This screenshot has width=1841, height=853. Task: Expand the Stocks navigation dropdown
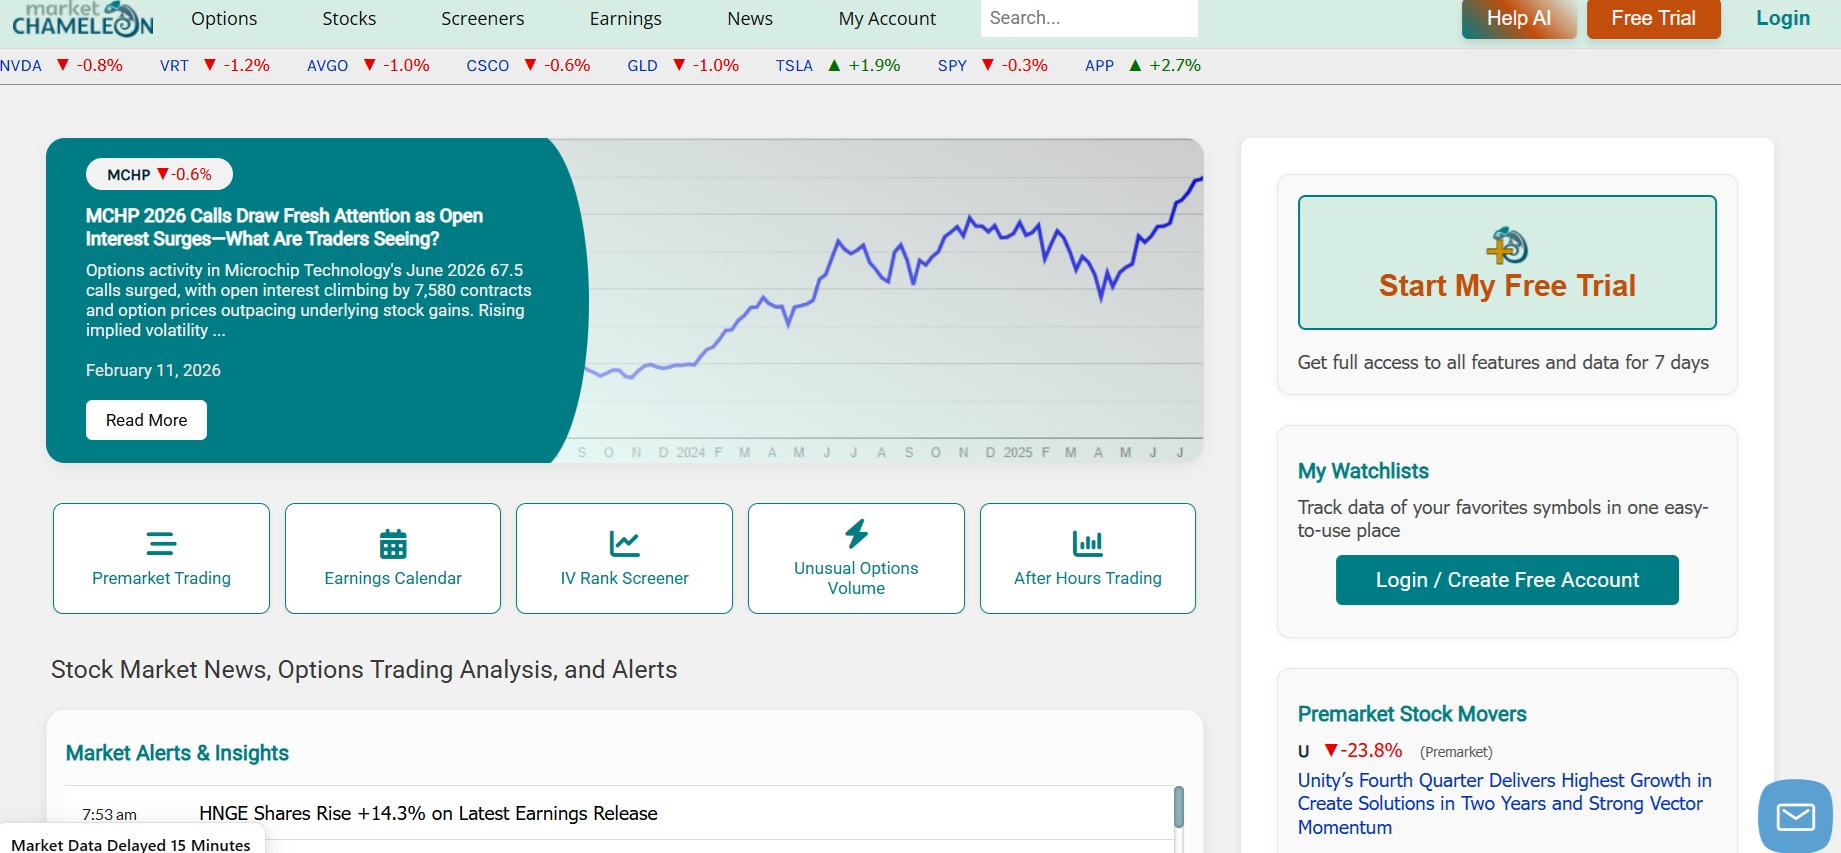[x=349, y=19]
